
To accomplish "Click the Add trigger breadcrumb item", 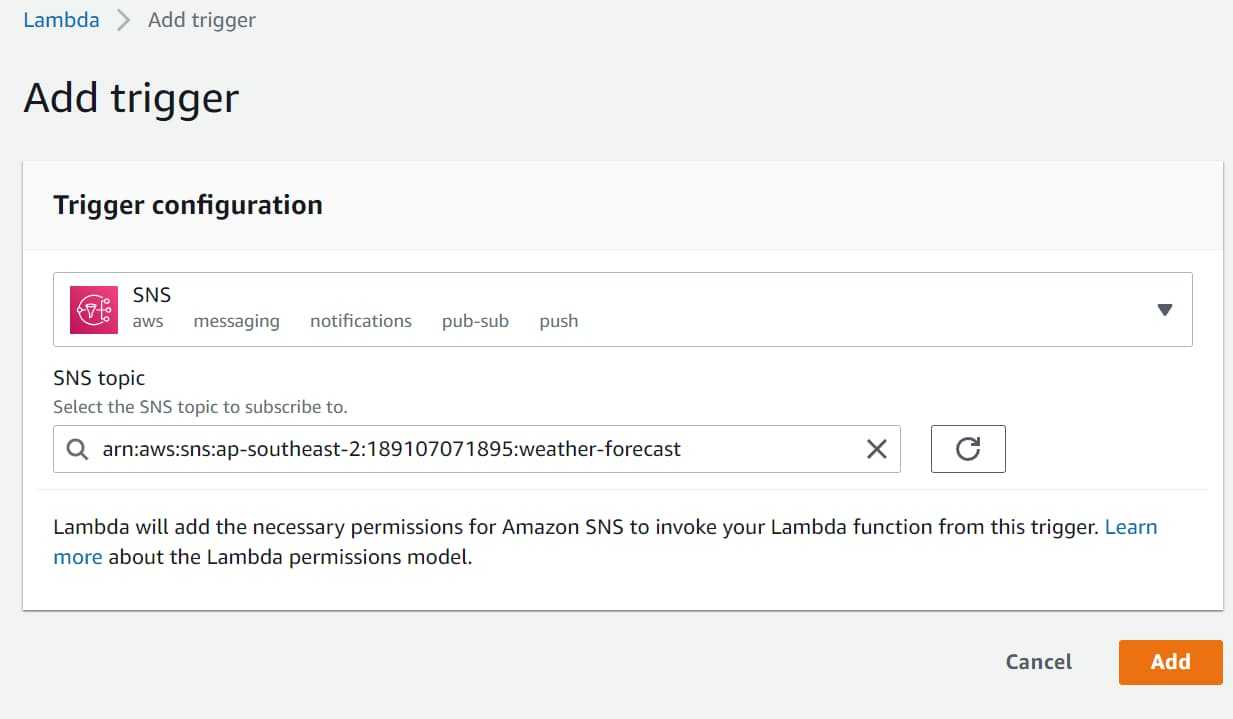I will click(x=201, y=20).
